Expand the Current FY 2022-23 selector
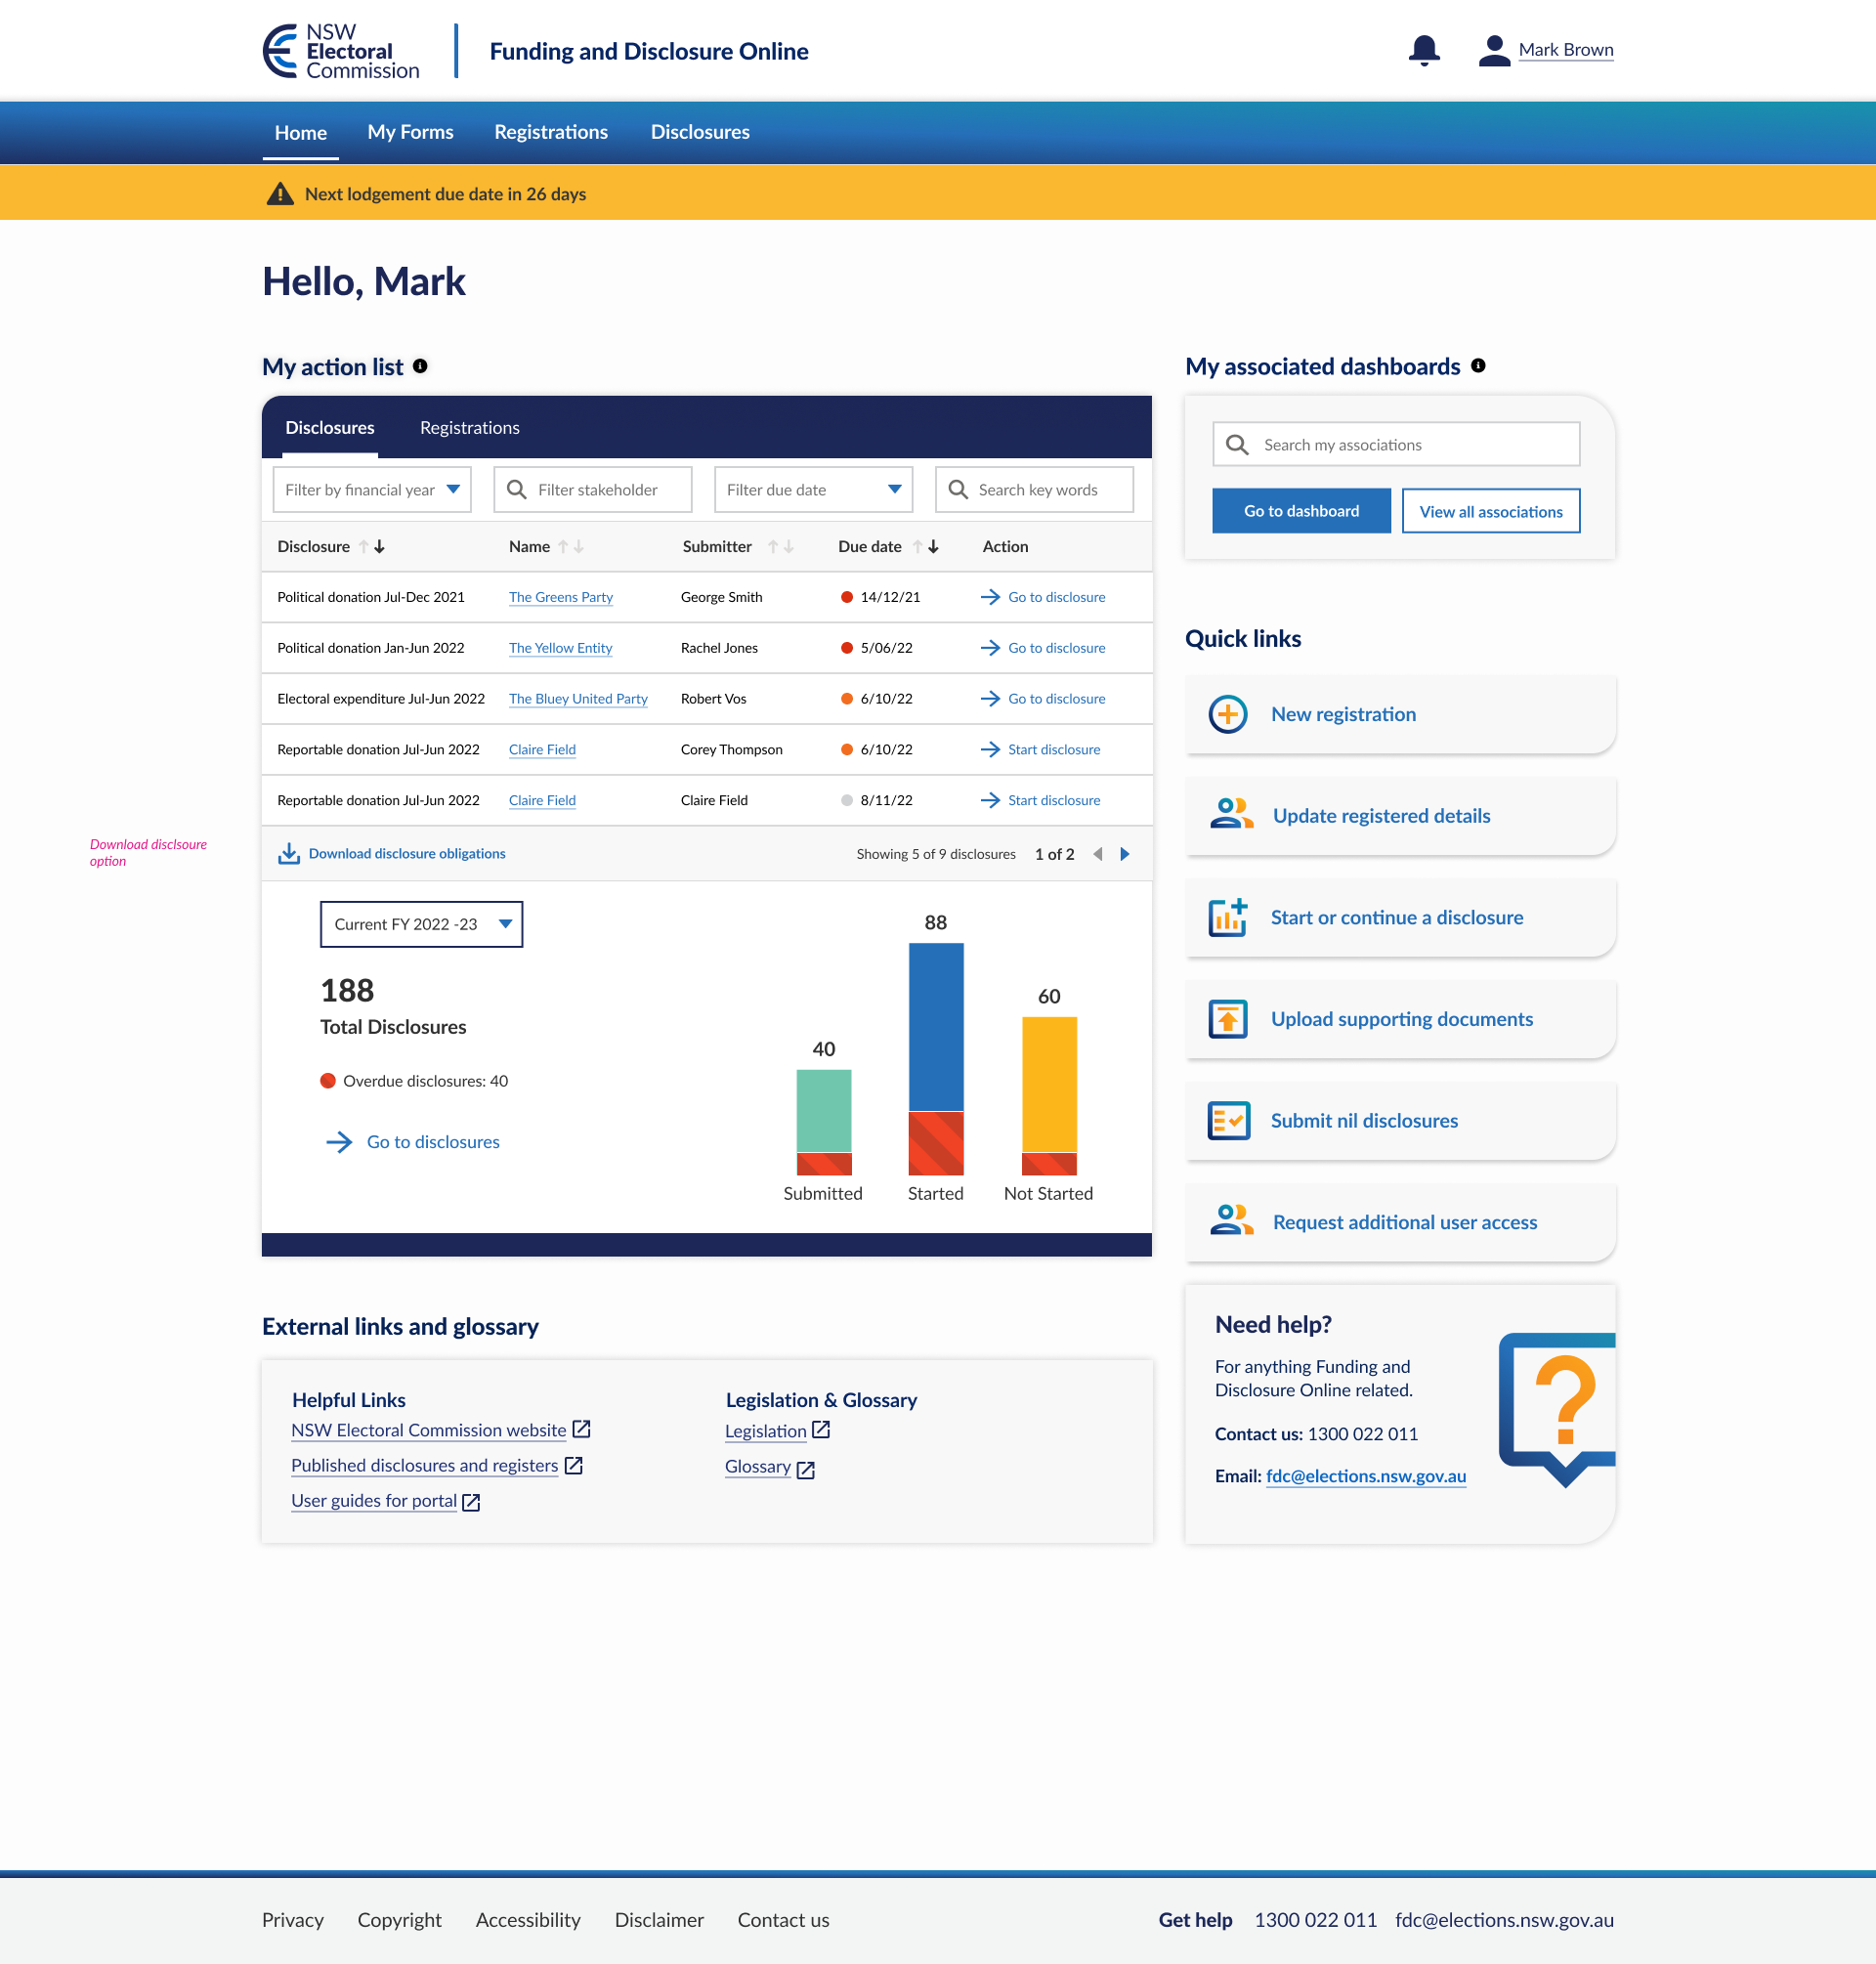 coord(501,922)
